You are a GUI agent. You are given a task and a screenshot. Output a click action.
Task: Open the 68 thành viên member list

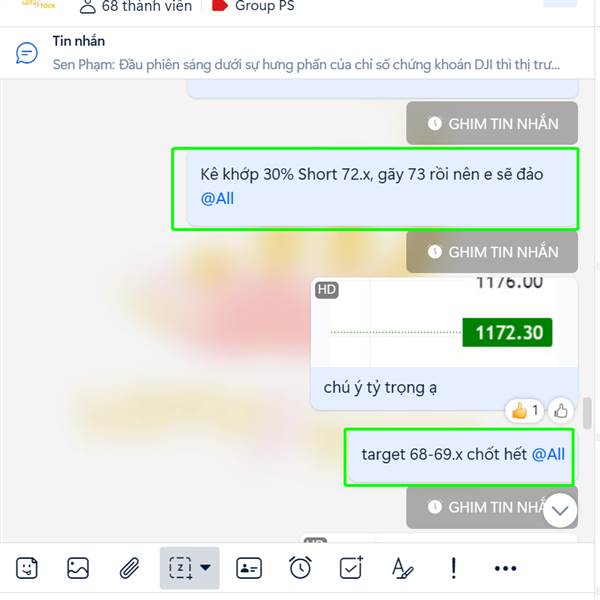(x=136, y=6)
